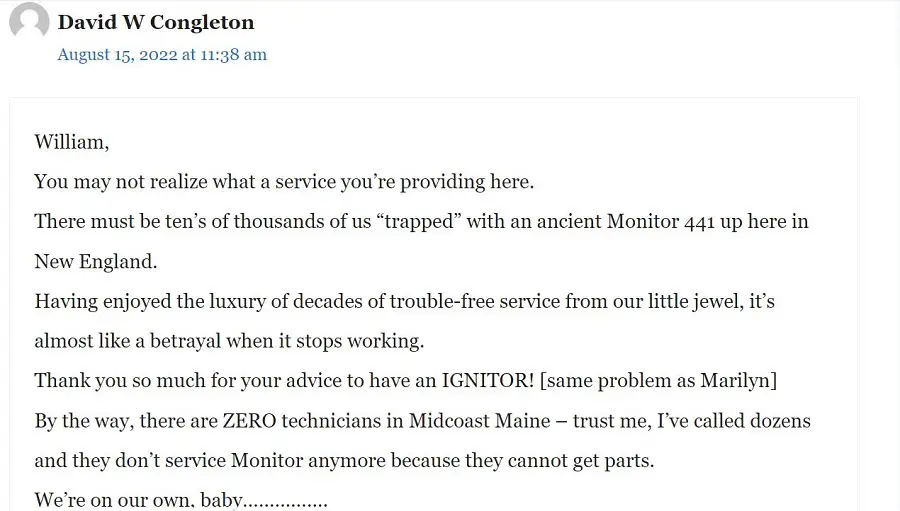Screen dimensions: 900x511
Task: Click the line "almost like a betrayal"
Action: tap(229, 341)
